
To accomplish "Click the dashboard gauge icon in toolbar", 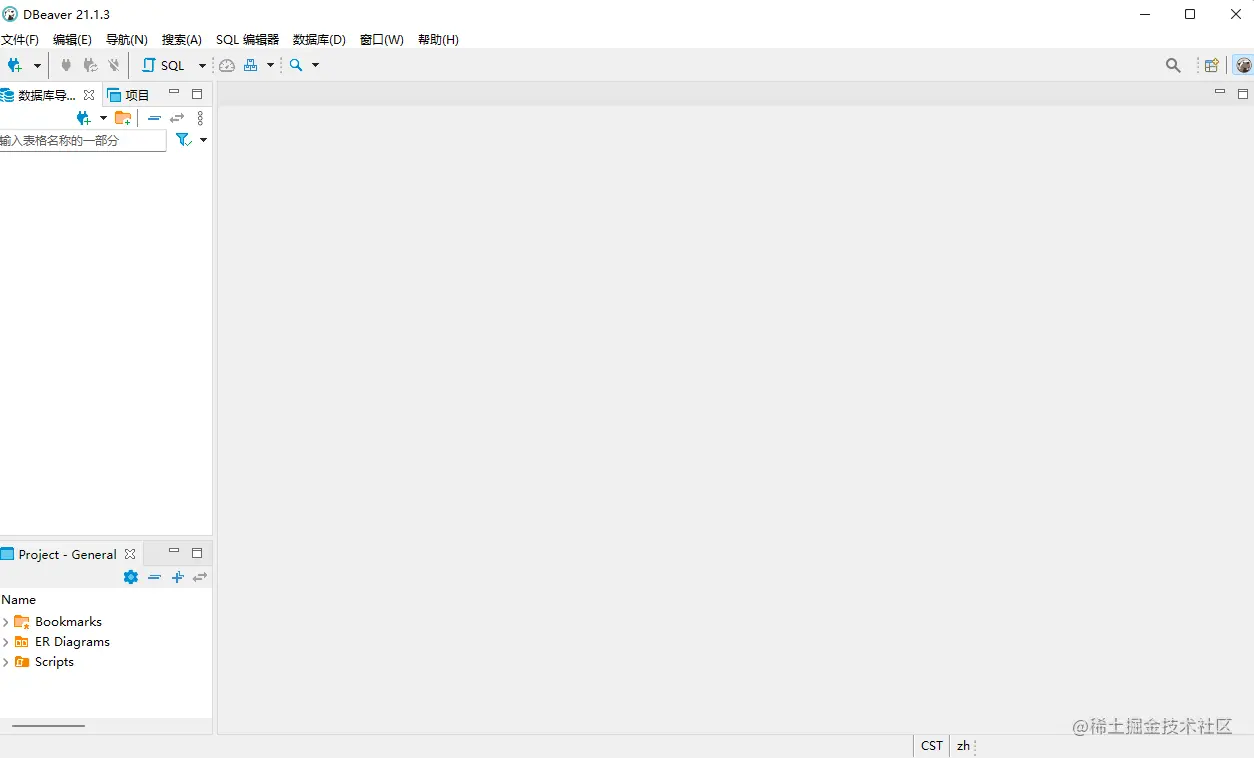I will click(226, 65).
